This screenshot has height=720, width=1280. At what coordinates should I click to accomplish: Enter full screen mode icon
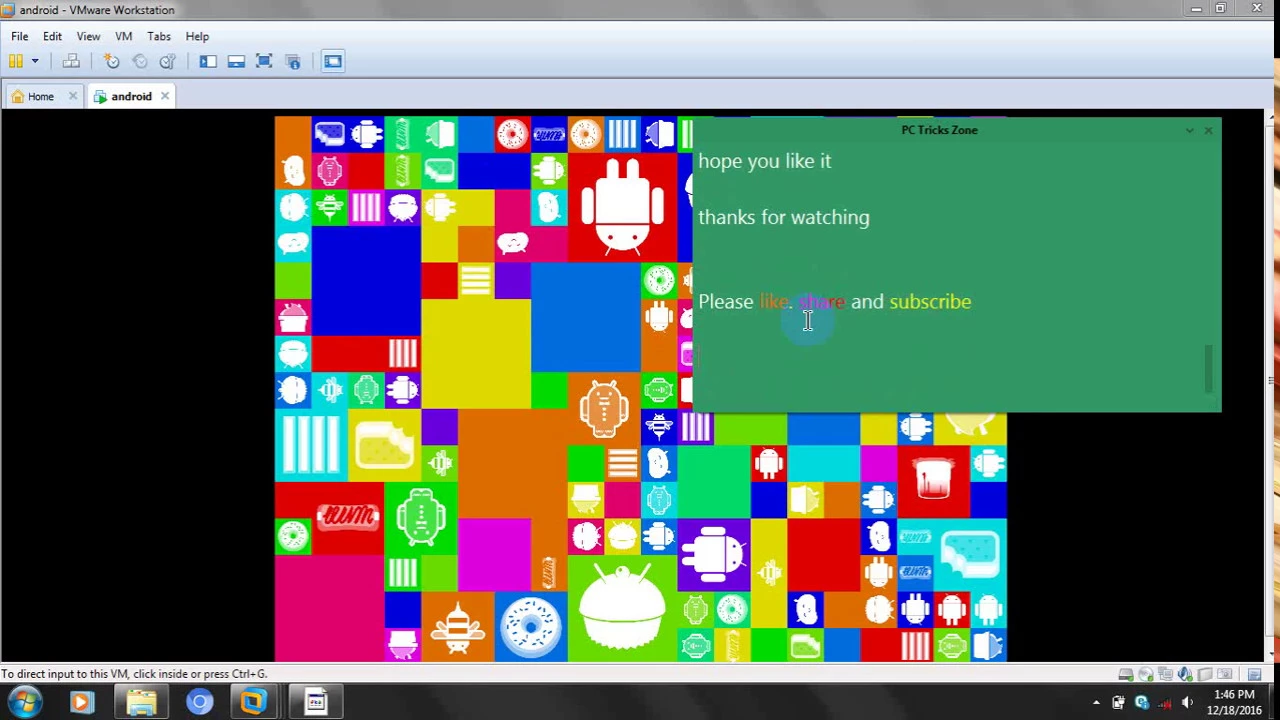point(264,61)
